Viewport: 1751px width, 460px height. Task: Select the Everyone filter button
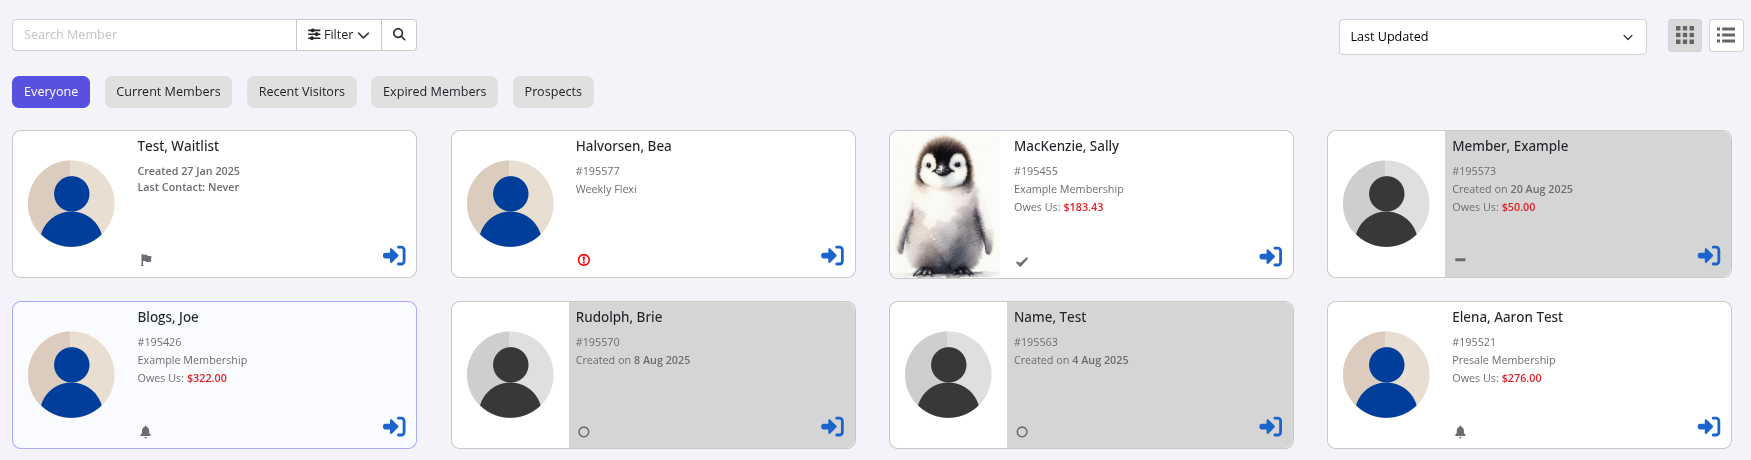[51, 92]
